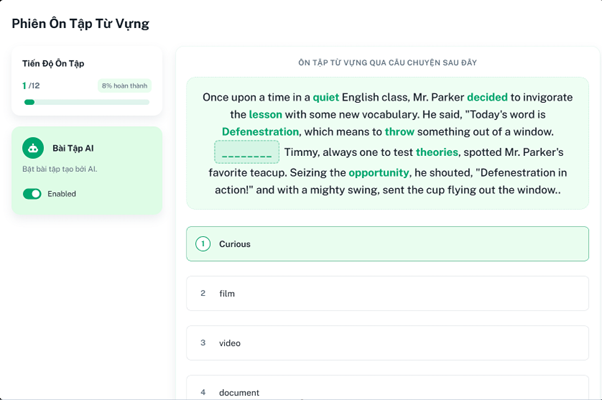Screen dimensions: 602x400
Task: Disable the Bài Tập AI toggle switch
Action: [32, 194]
